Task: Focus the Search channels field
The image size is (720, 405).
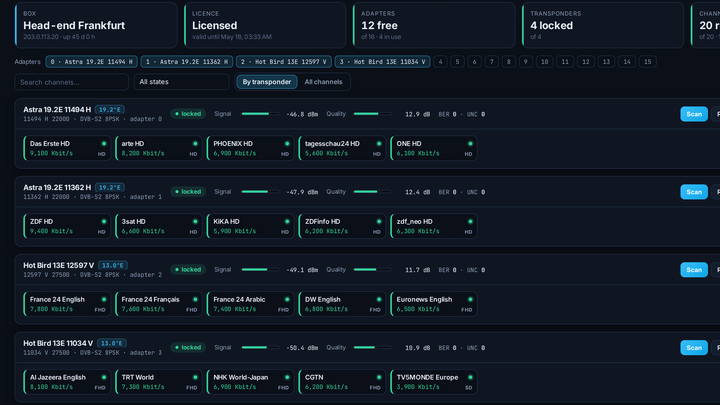Action: click(x=72, y=82)
